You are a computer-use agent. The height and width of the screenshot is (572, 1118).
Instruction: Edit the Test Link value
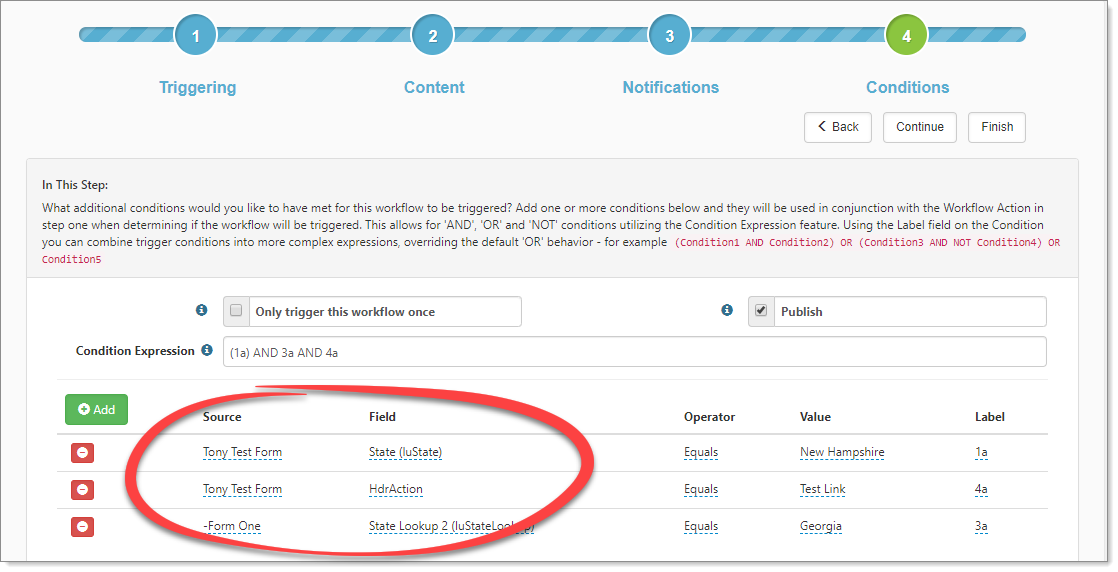(824, 489)
